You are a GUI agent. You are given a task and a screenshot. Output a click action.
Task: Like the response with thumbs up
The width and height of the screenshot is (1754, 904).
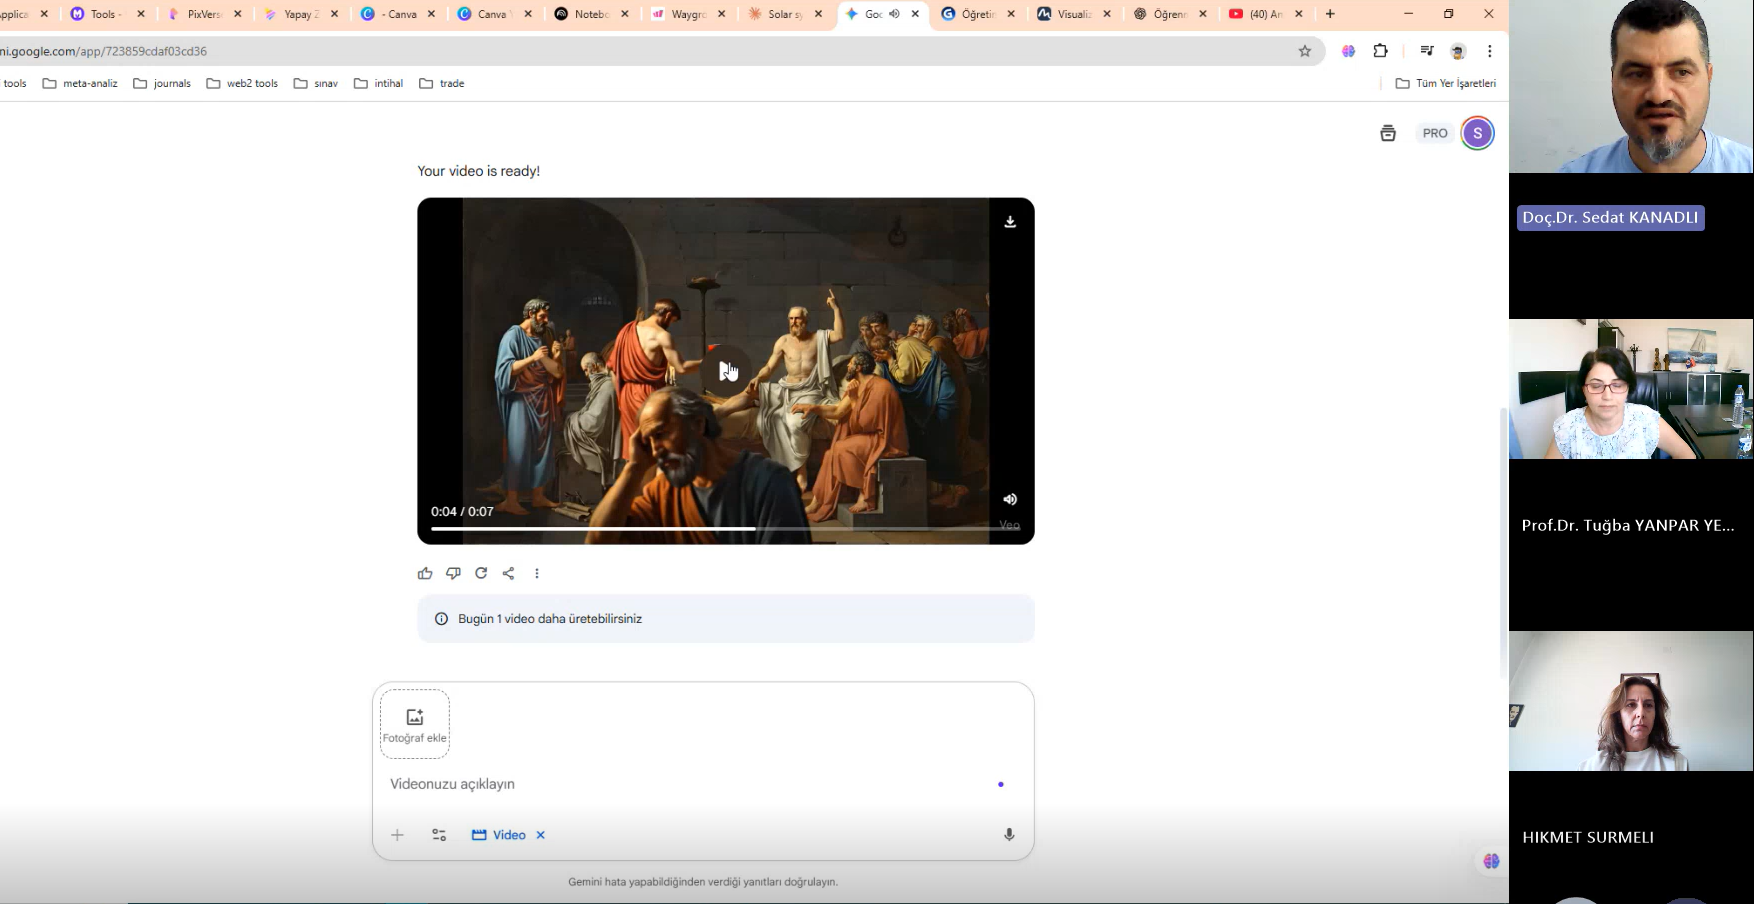click(x=425, y=573)
